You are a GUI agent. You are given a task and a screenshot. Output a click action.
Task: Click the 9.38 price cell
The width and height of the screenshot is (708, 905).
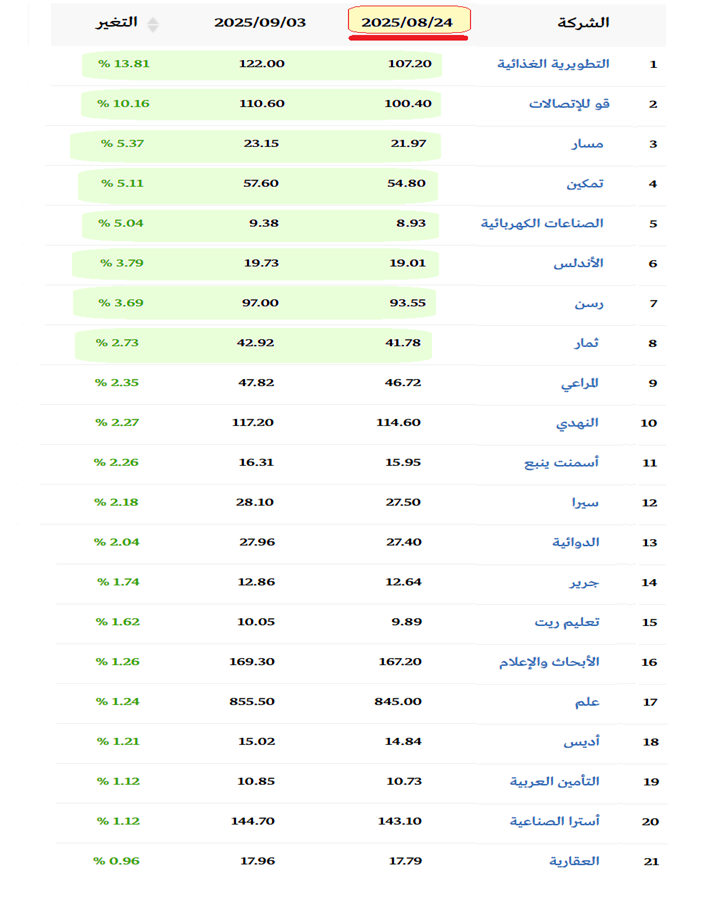(x=264, y=223)
